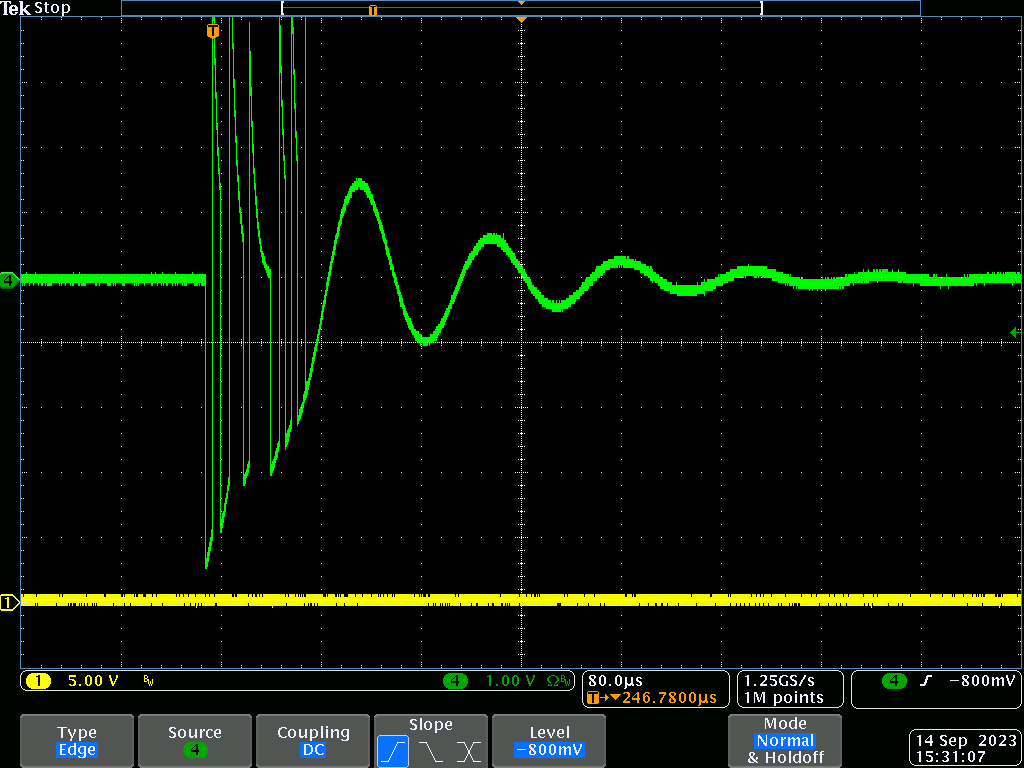Toggle the Coupling DC setting
The height and width of the screenshot is (768, 1024).
pyautogui.click(x=313, y=740)
